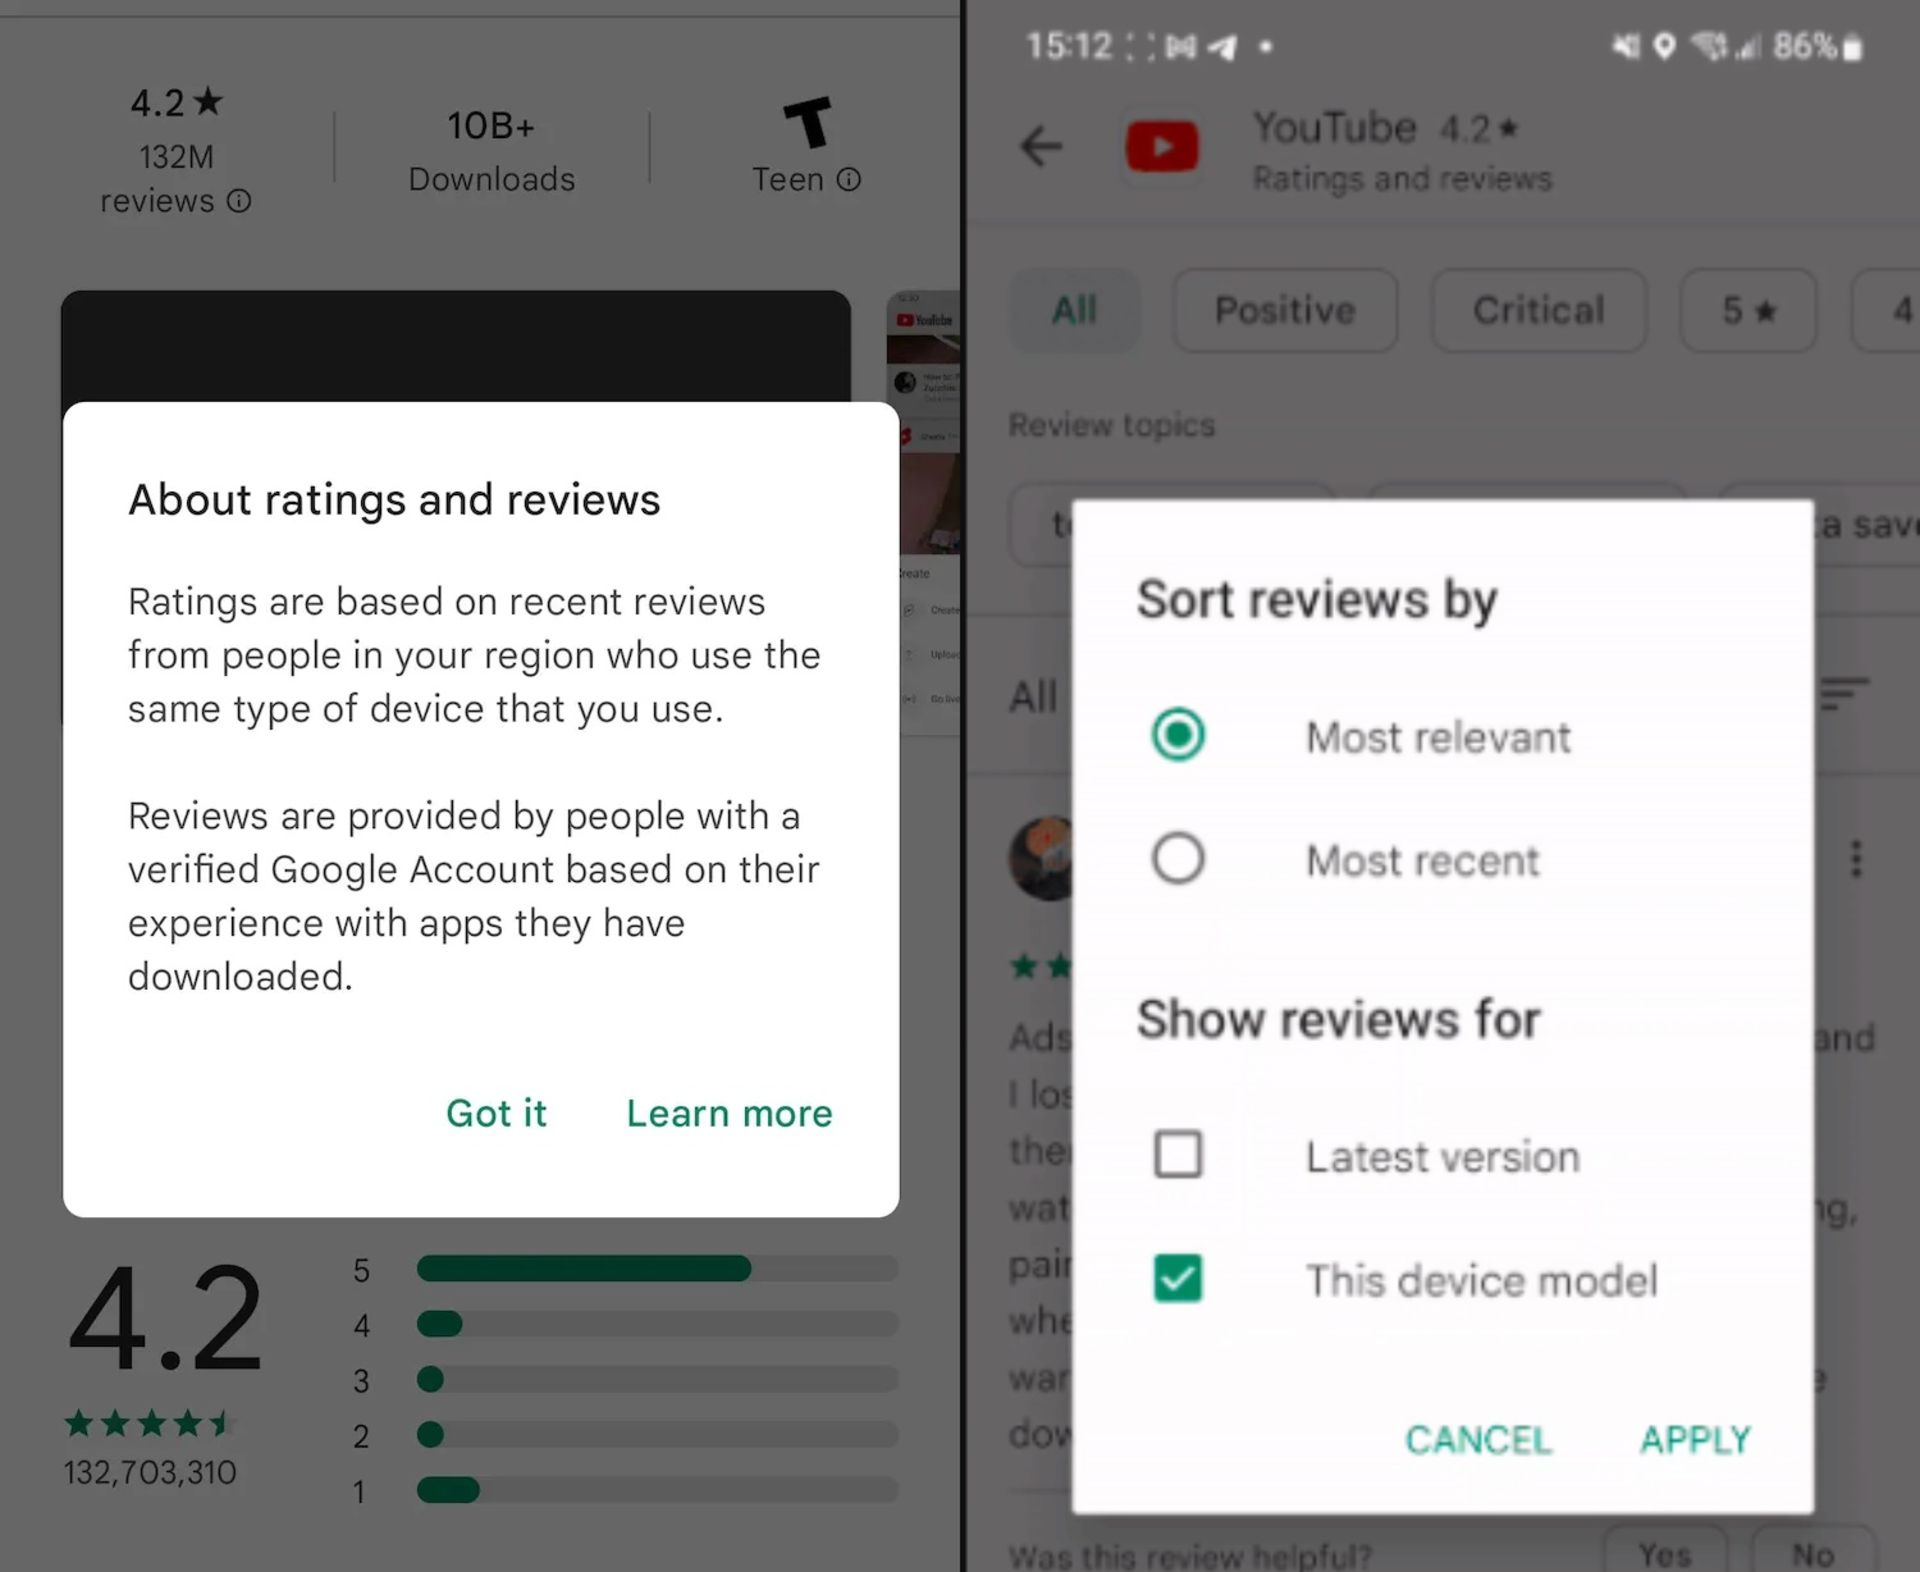Viewport: 1920px width, 1572px height.
Task: Open the review sort filter icon
Action: 1844,693
